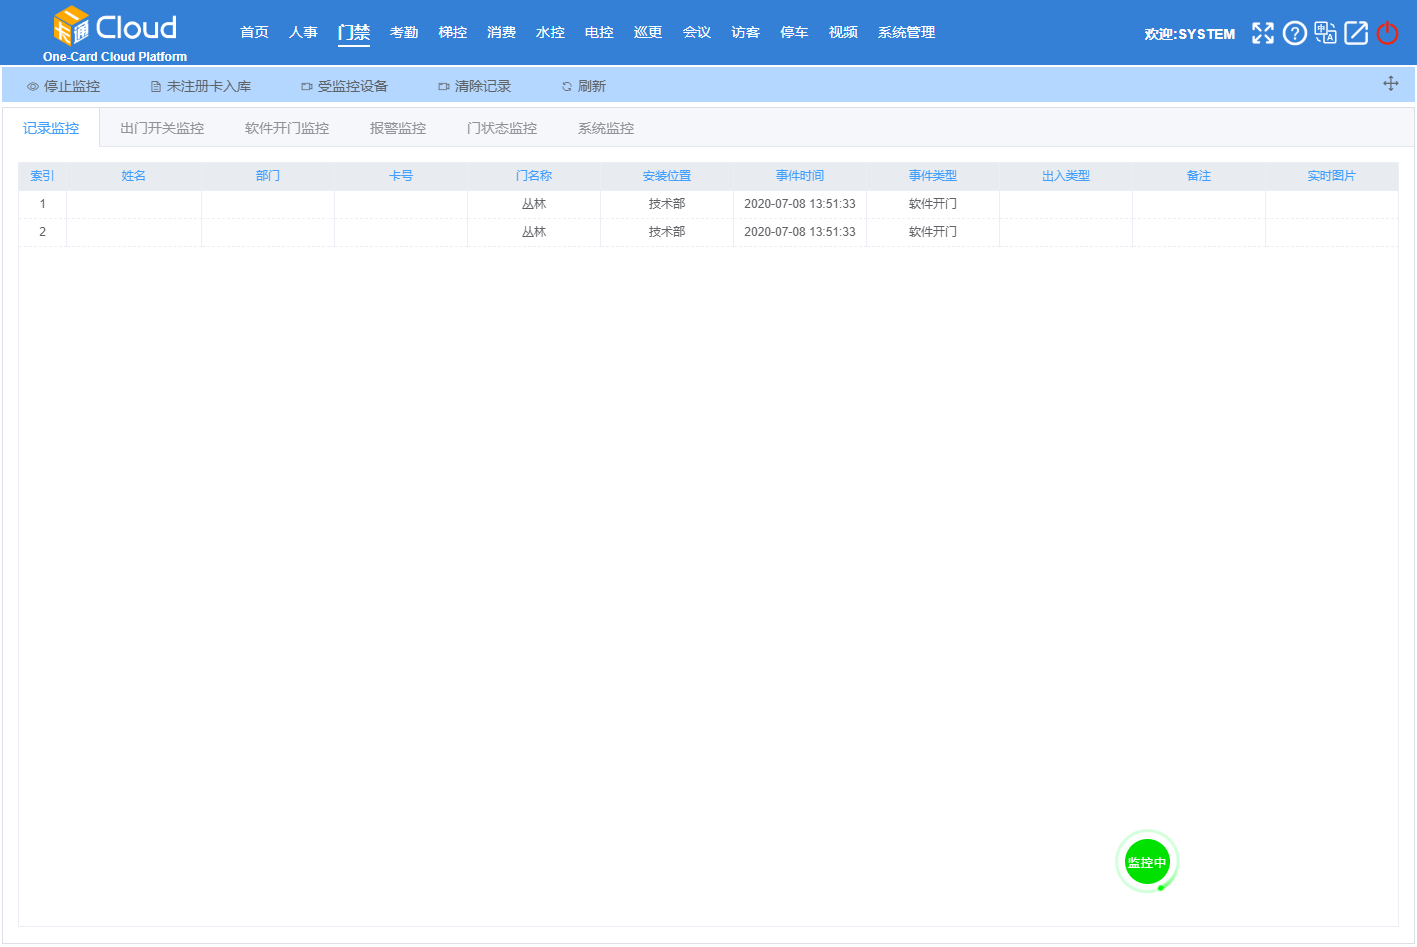Open 系统管理 menu item

pyautogui.click(x=906, y=33)
